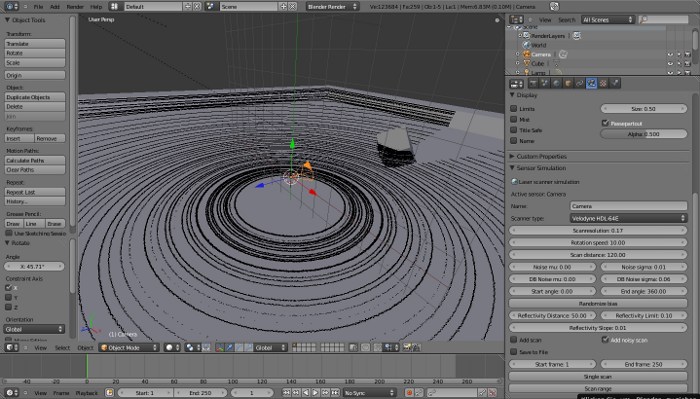700x399 pixels.
Task: Open the Camera data properties tab icon
Action: (592, 83)
